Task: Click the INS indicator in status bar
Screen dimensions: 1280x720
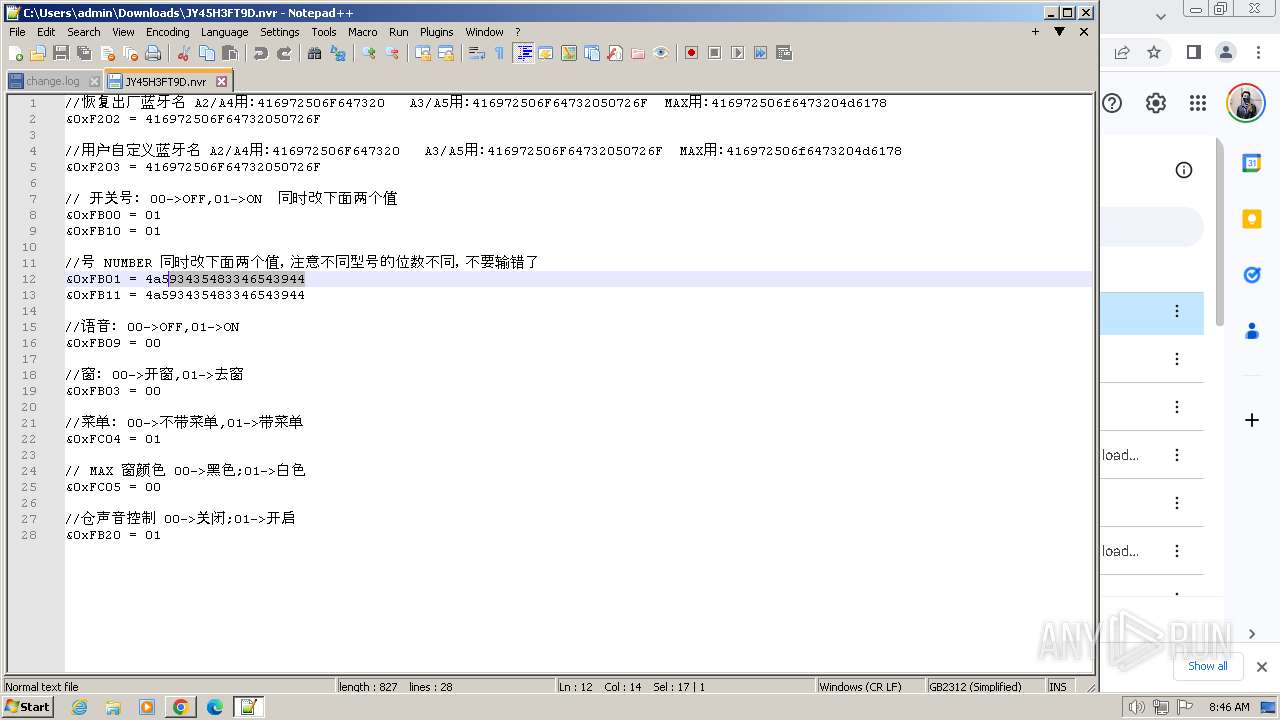Action: pos(1057,687)
